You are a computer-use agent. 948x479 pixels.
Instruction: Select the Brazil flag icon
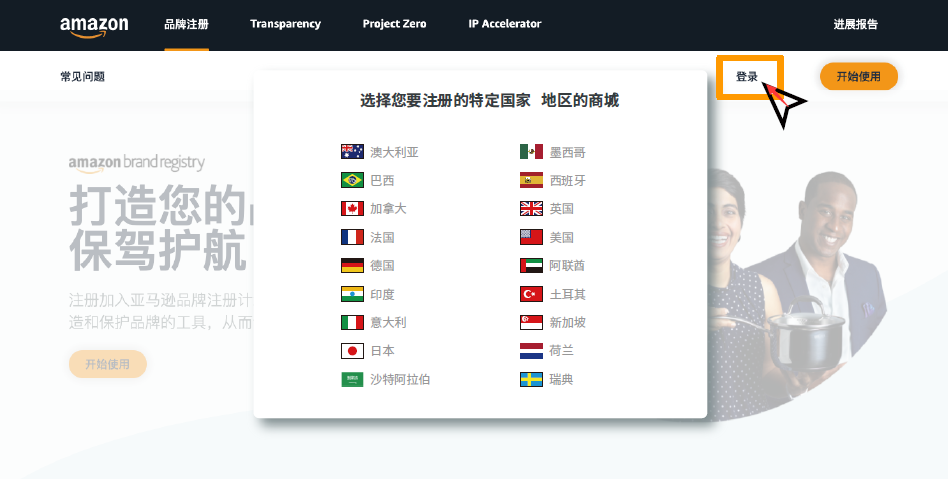tap(352, 181)
